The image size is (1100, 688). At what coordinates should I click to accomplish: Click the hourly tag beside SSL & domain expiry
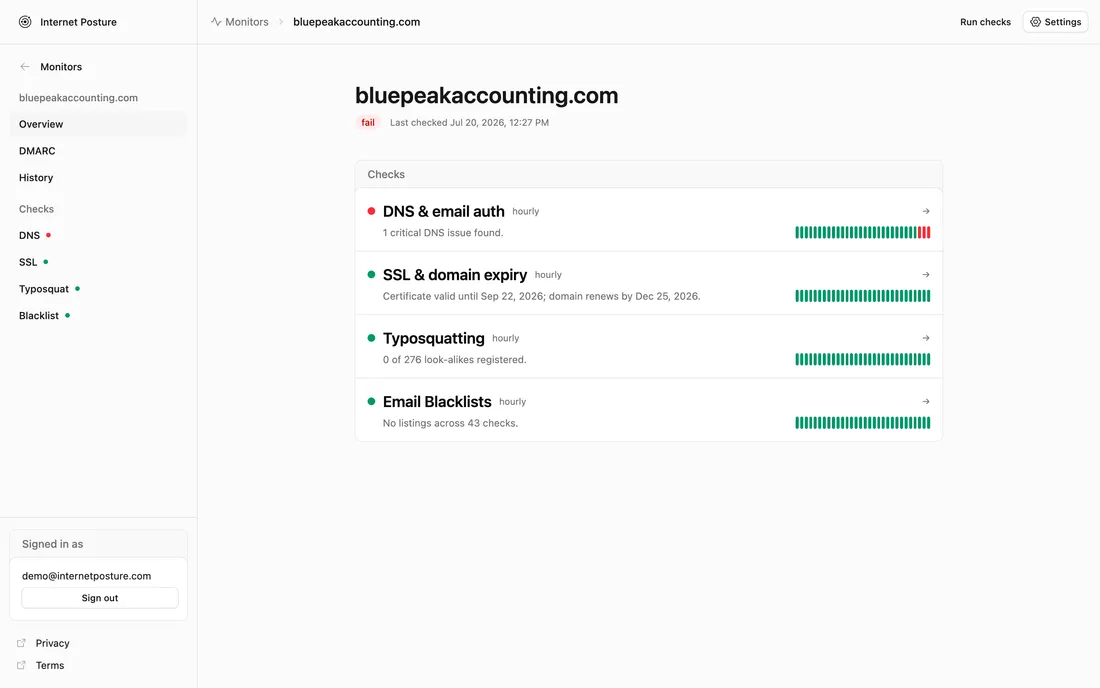tap(548, 275)
